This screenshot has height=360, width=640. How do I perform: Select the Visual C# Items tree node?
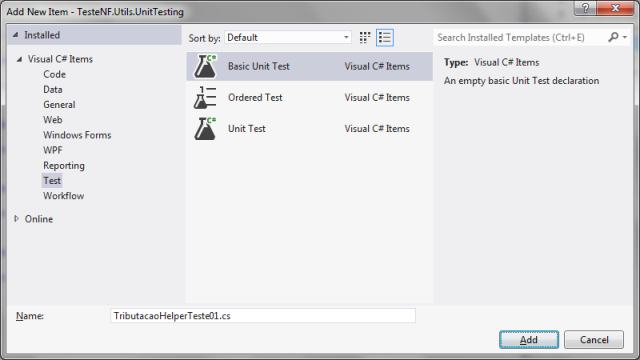click(x=60, y=59)
